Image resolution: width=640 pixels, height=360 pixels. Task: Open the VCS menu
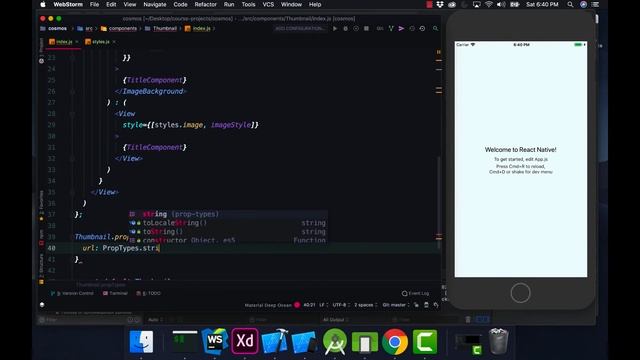268,4
